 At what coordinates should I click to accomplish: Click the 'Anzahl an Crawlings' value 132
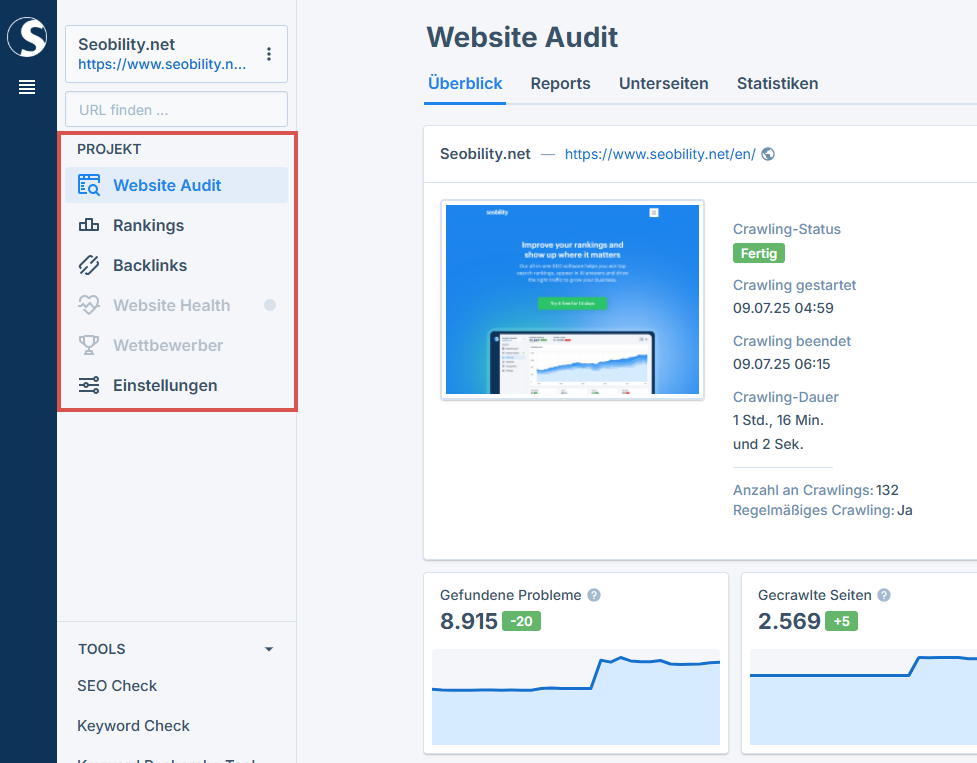[887, 490]
